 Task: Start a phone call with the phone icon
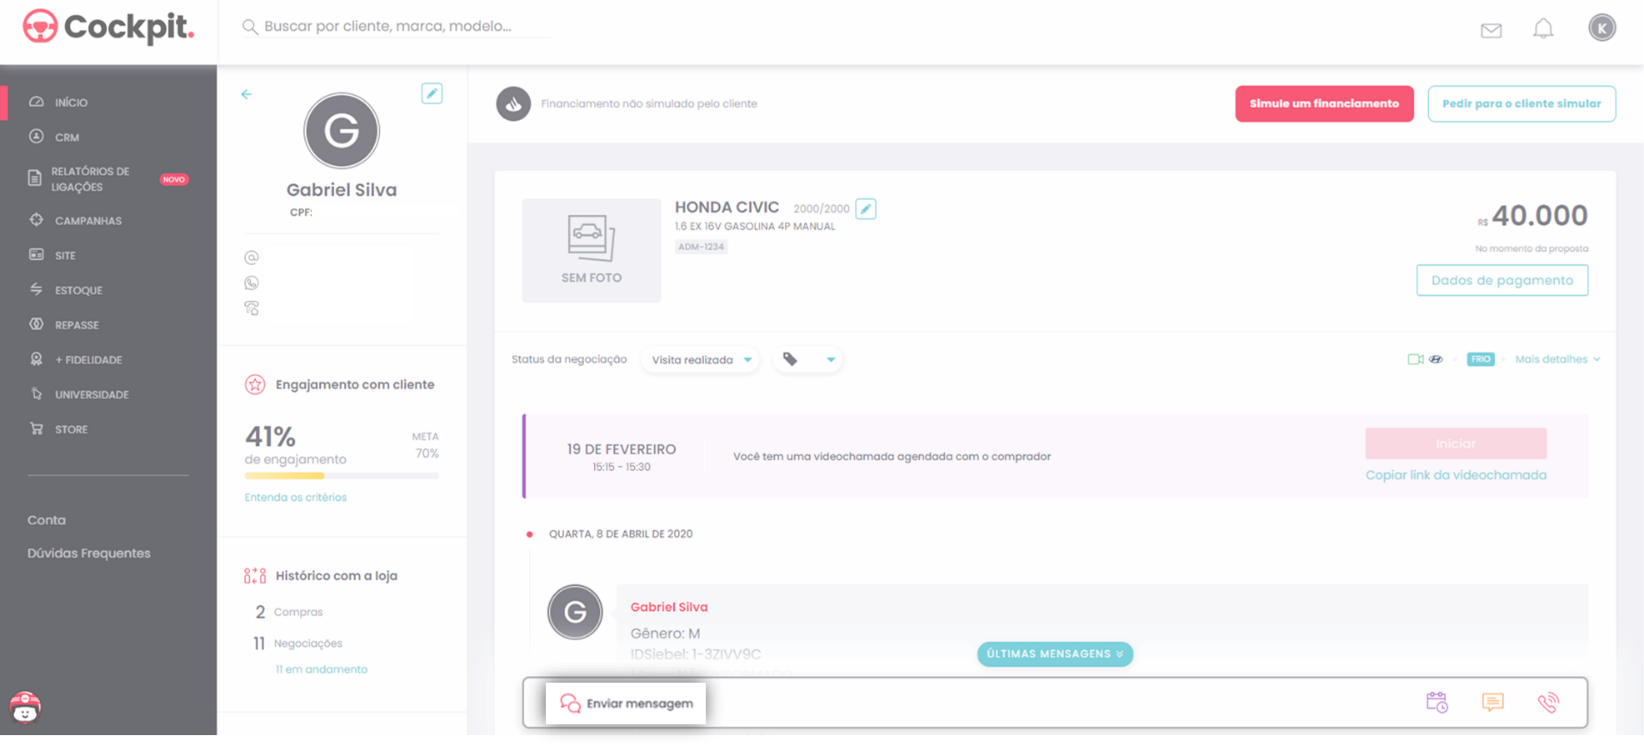[x=1548, y=702]
